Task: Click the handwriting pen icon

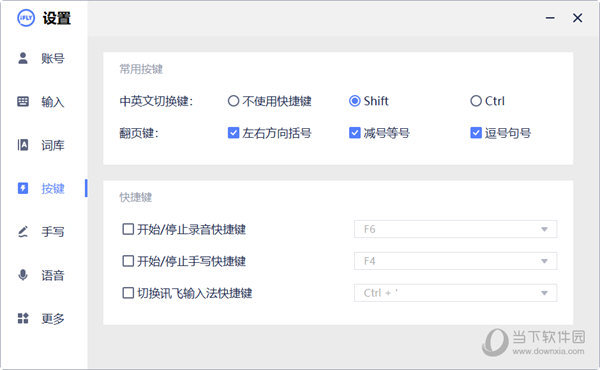Action: 23,231
